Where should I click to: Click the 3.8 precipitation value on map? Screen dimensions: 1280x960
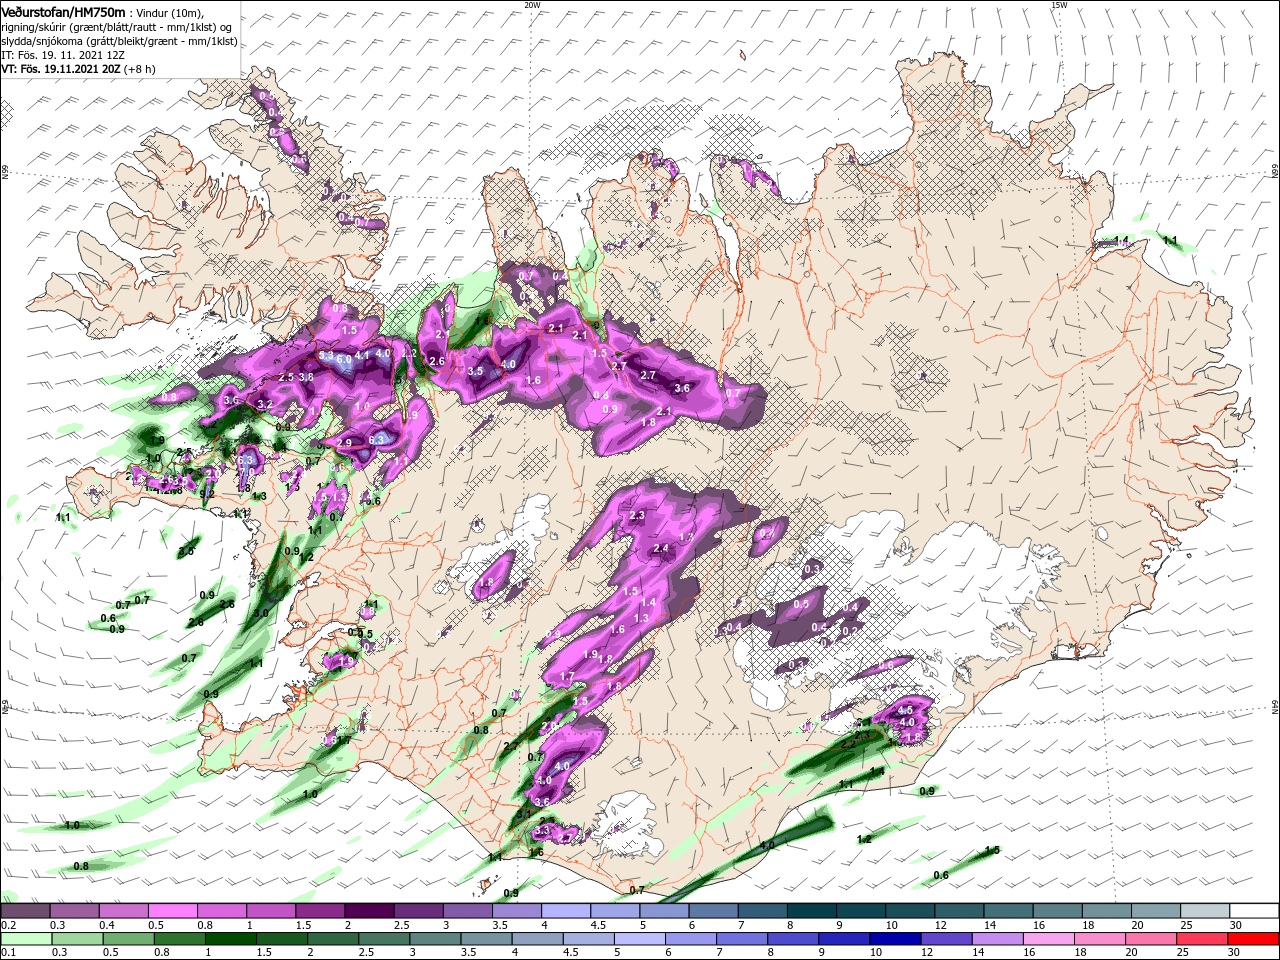tap(307, 377)
